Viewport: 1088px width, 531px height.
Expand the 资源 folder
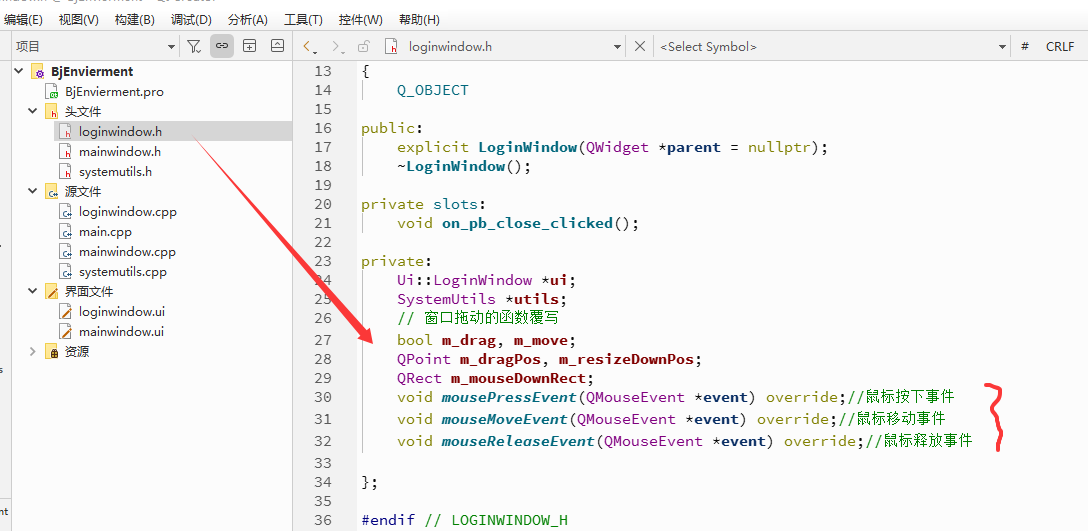[x=33, y=351]
